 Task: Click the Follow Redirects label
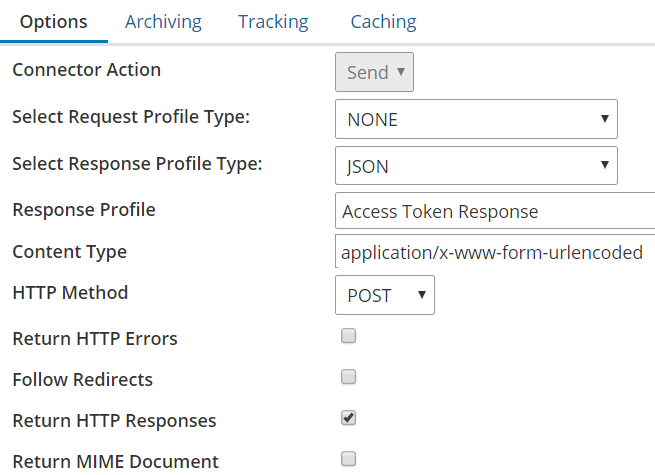tap(82, 380)
